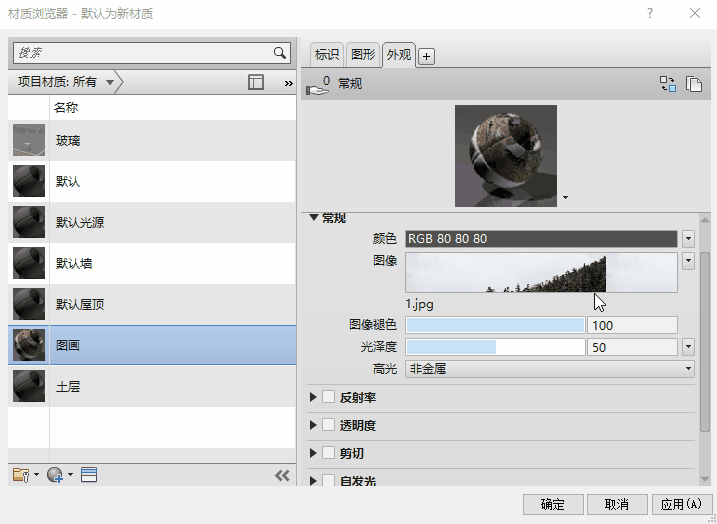
Task: Expand the 透明度 section
Action: (313, 425)
